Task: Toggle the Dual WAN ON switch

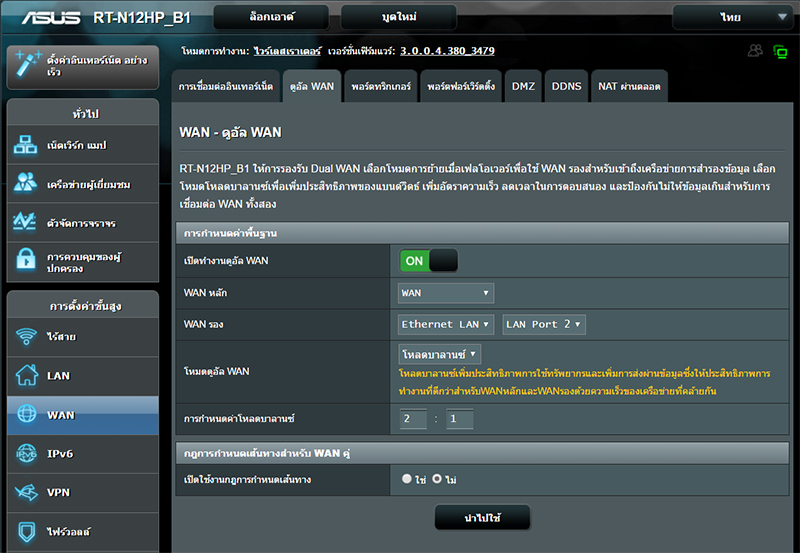Action: pos(429,261)
